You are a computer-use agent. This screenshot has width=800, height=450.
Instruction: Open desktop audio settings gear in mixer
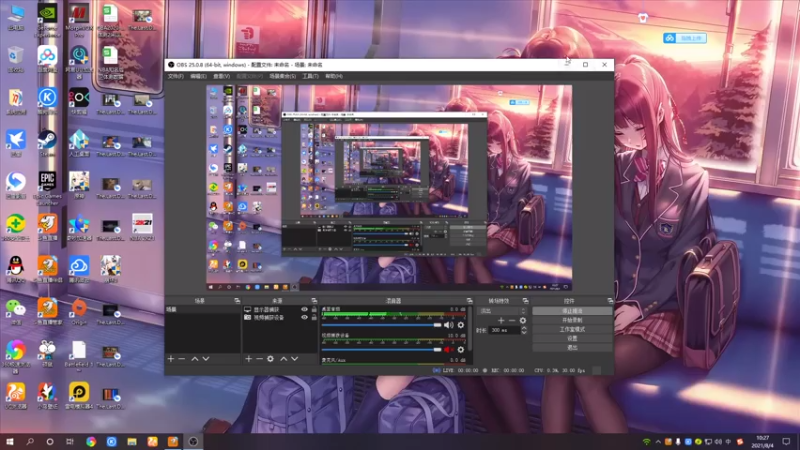pos(461,325)
